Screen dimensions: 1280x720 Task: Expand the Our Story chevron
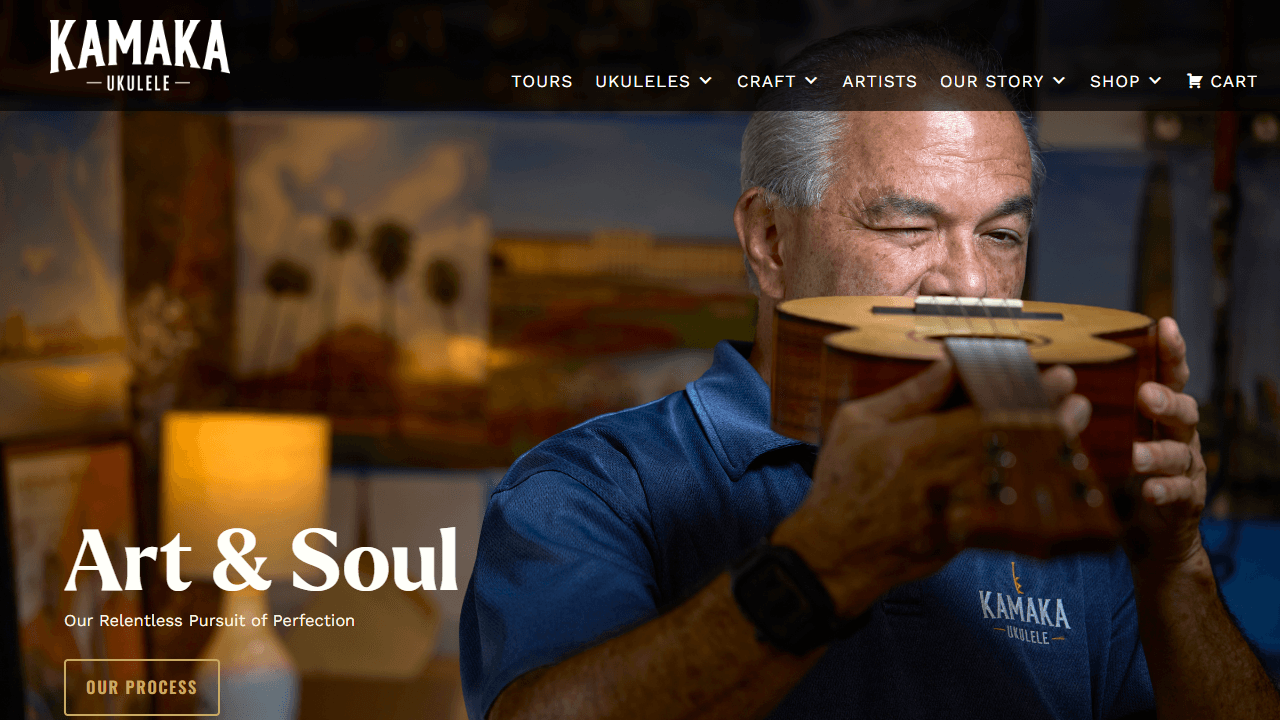(x=1059, y=81)
